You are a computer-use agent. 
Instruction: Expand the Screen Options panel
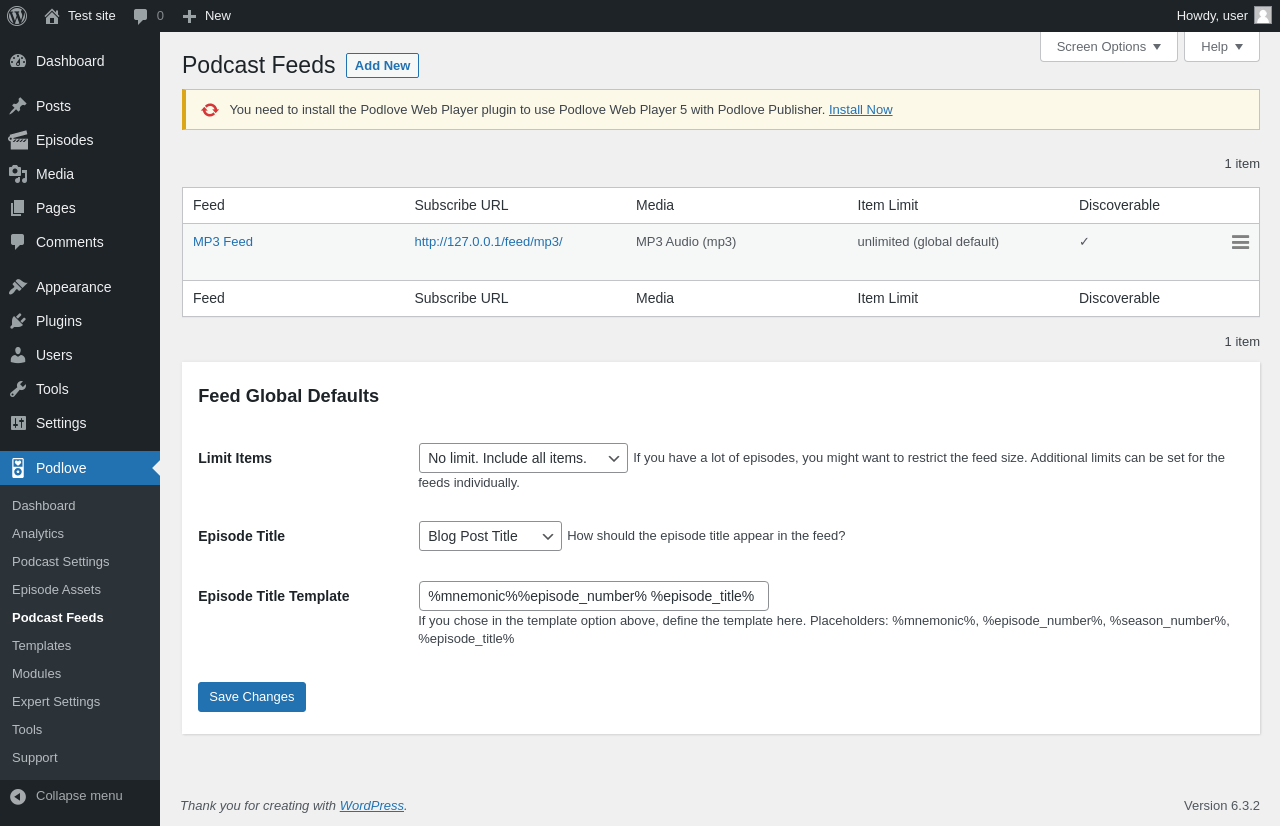coord(1108,46)
